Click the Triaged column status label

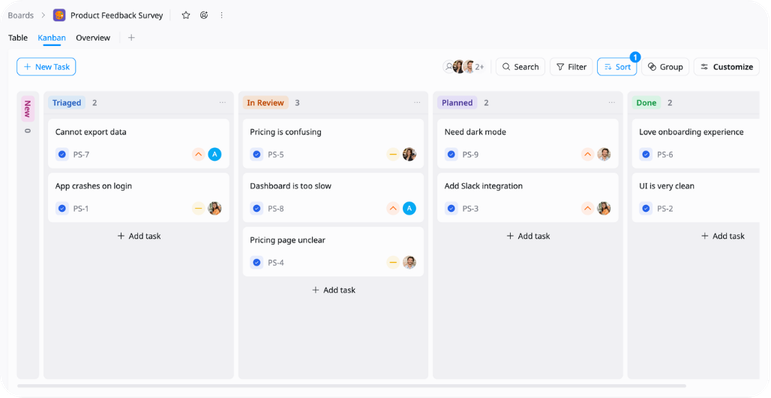point(67,103)
